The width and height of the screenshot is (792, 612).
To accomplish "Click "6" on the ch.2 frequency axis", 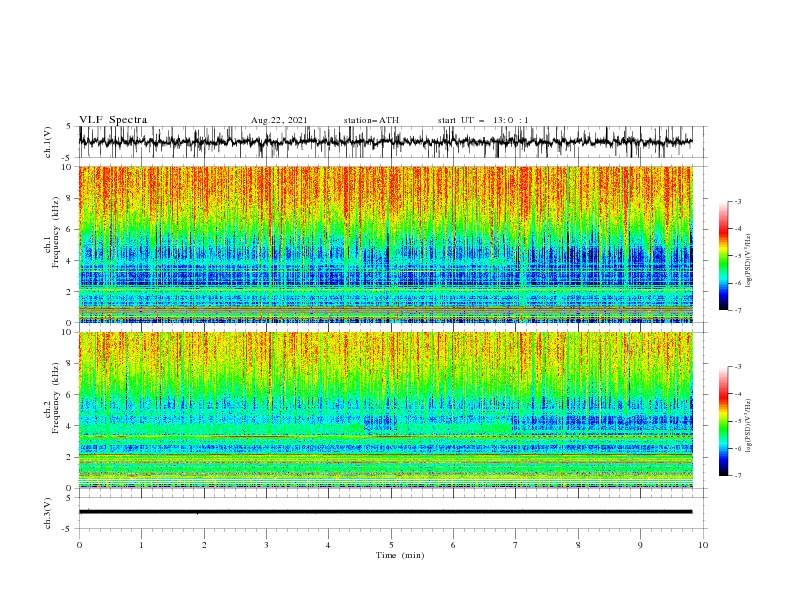I will point(70,395).
